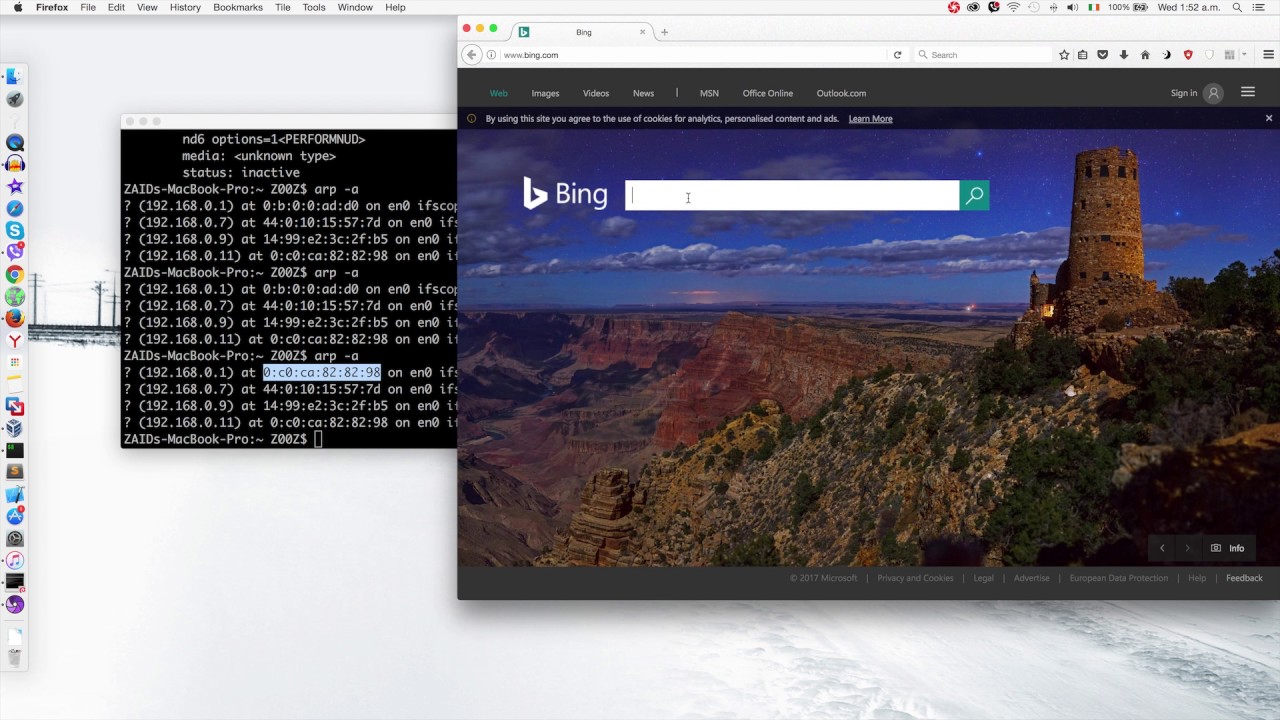1280x720 pixels.
Task: Open the Edit menu
Action: pos(116,7)
